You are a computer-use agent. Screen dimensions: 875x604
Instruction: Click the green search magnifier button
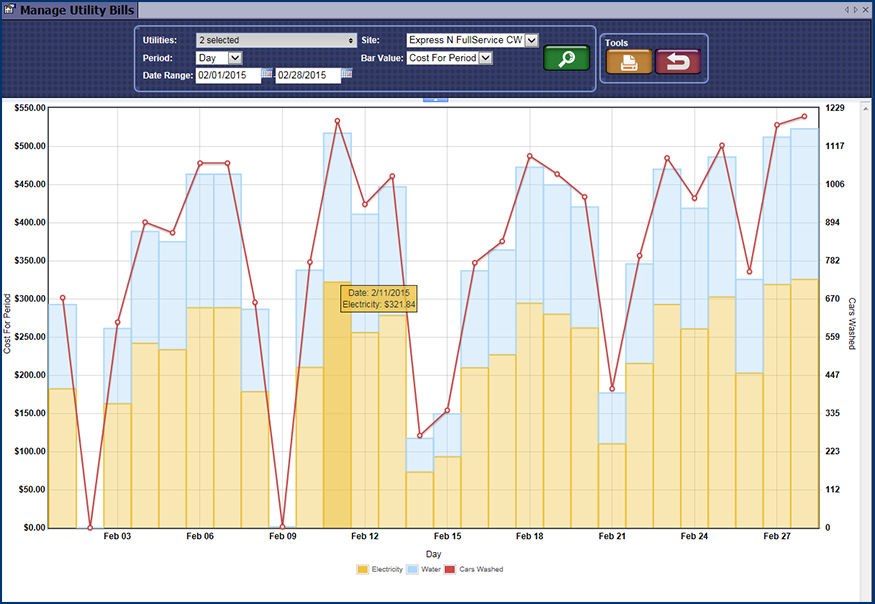[566, 59]
